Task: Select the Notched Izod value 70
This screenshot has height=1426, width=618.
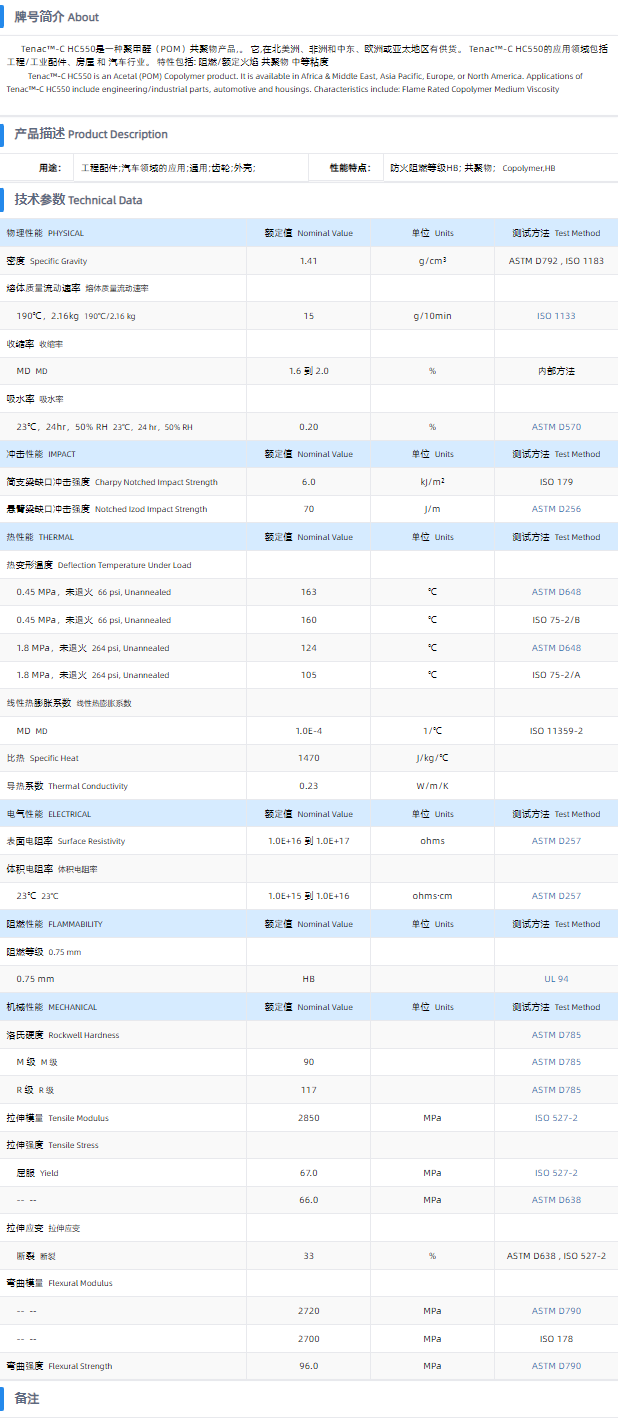Action: point(309,509)
